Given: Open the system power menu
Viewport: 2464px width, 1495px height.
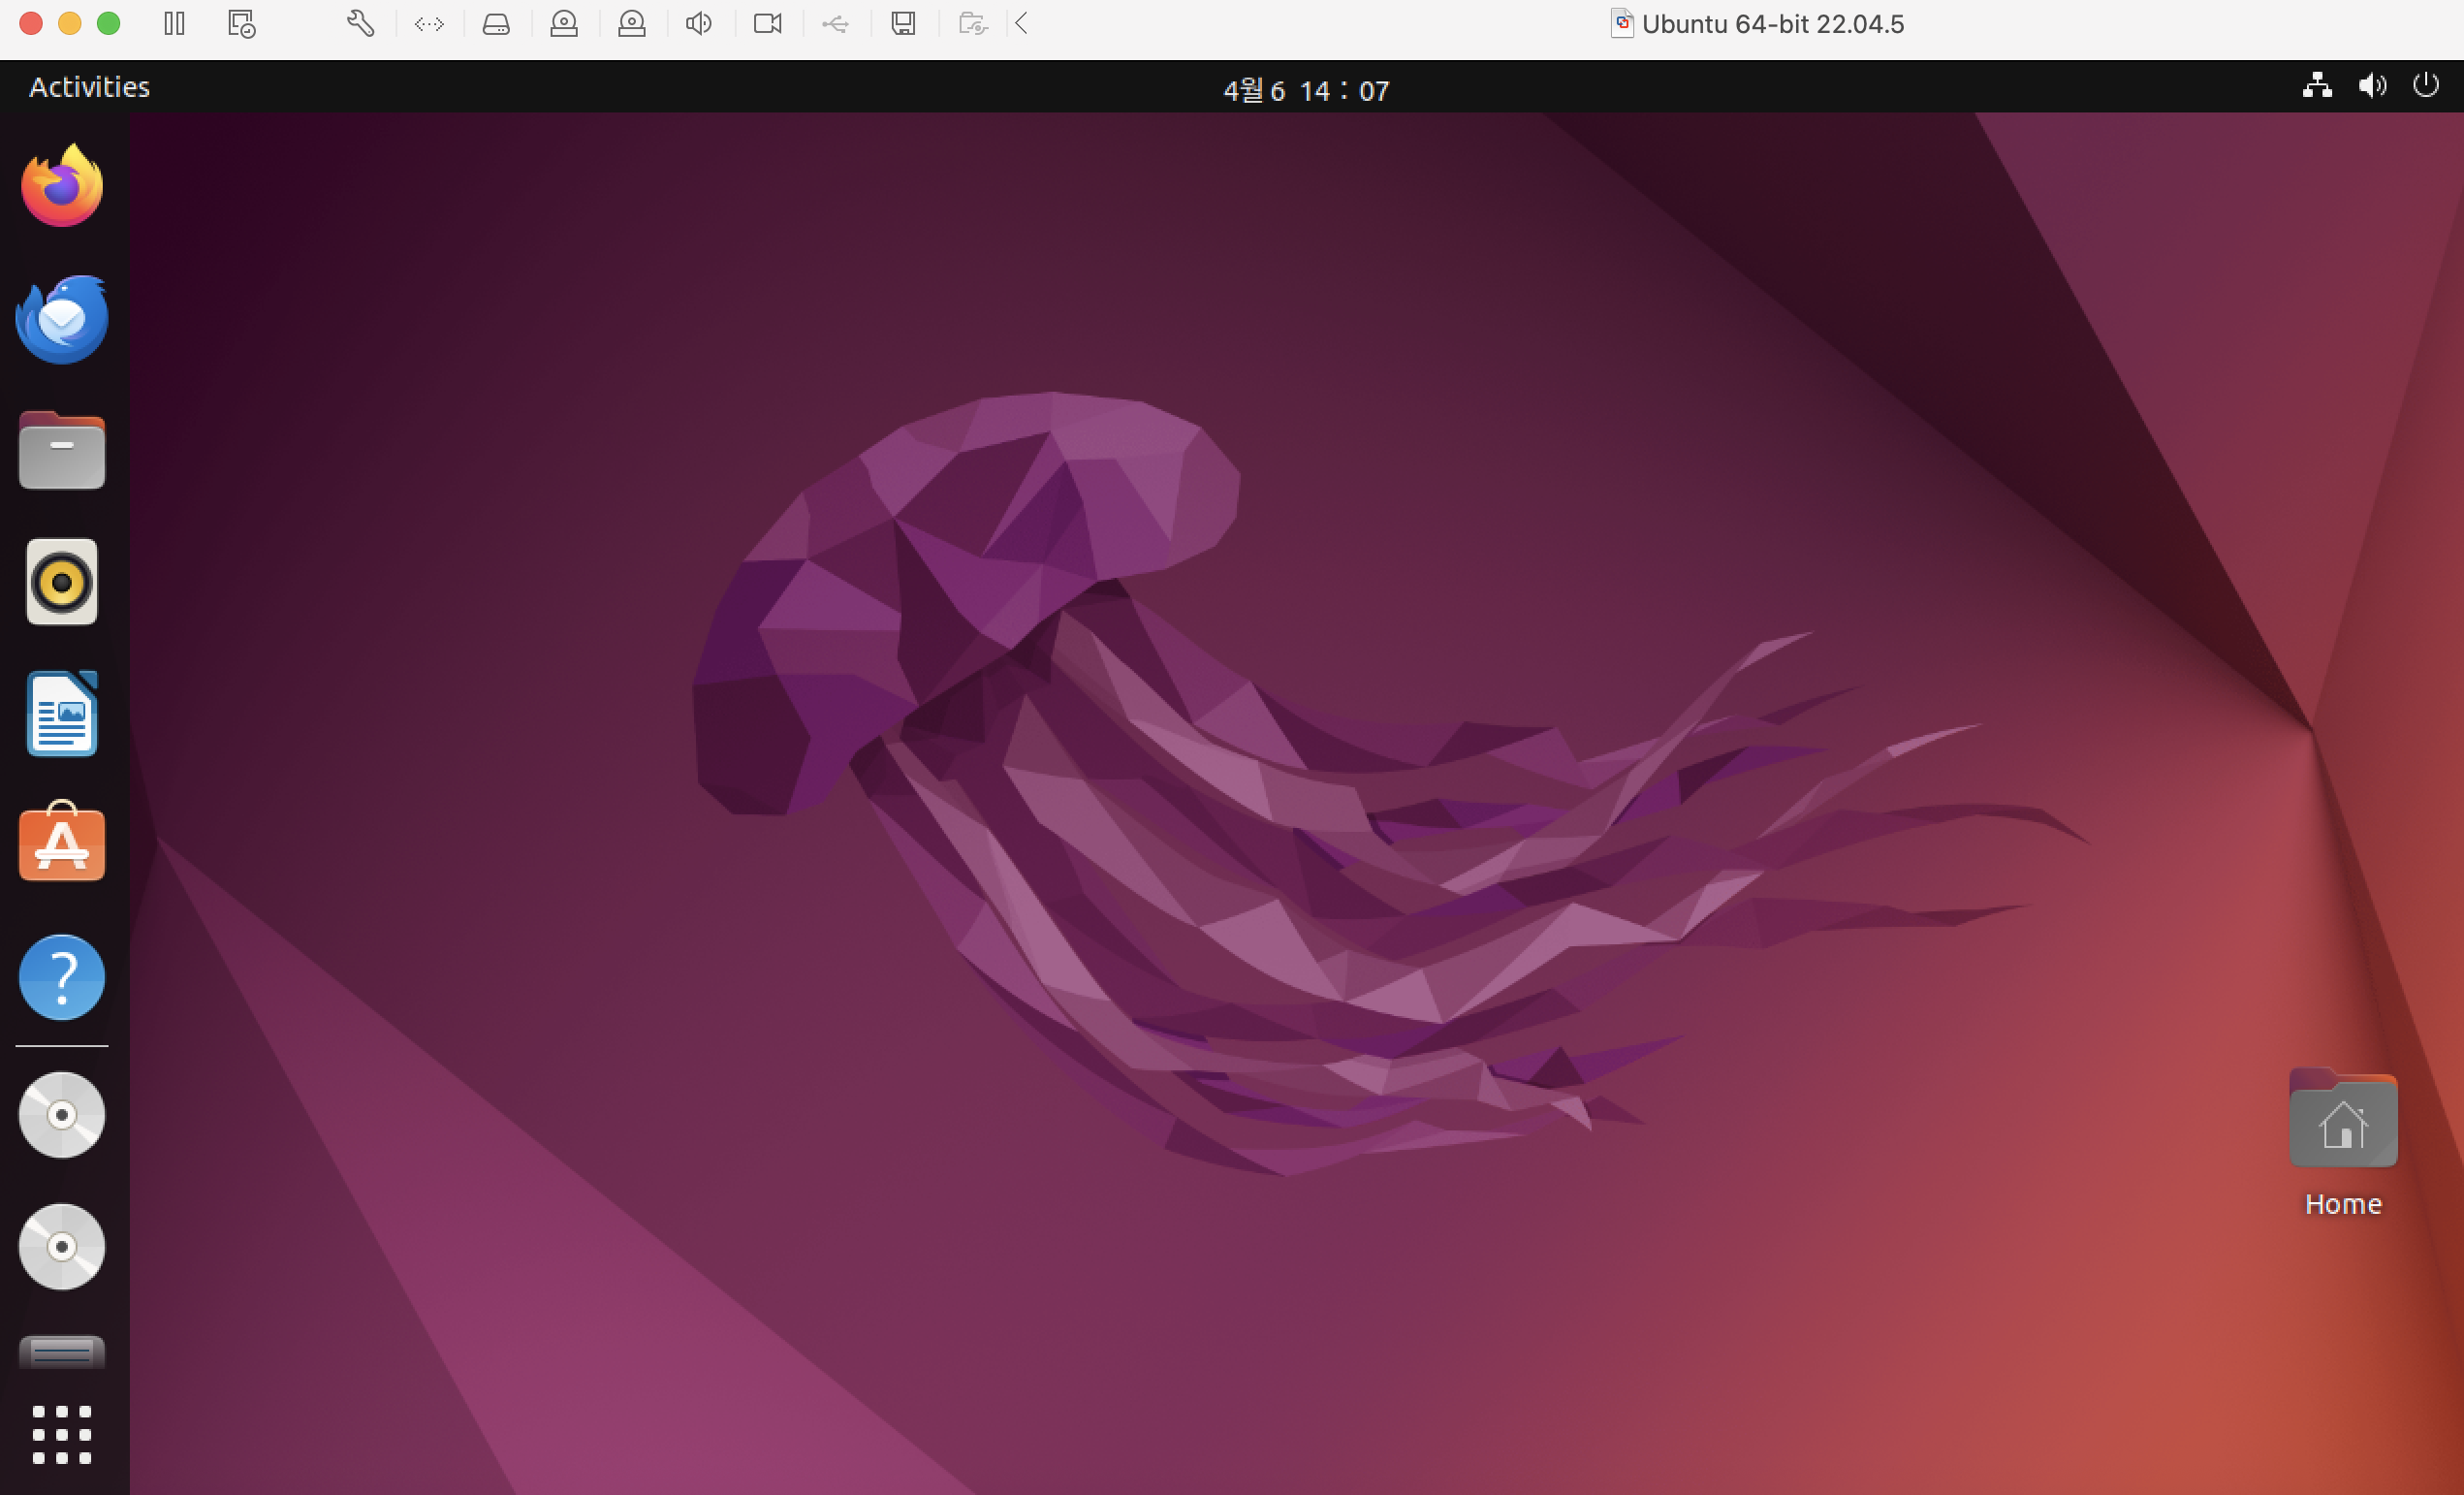Looking at the screenshot, I should tap(2425, 86).
